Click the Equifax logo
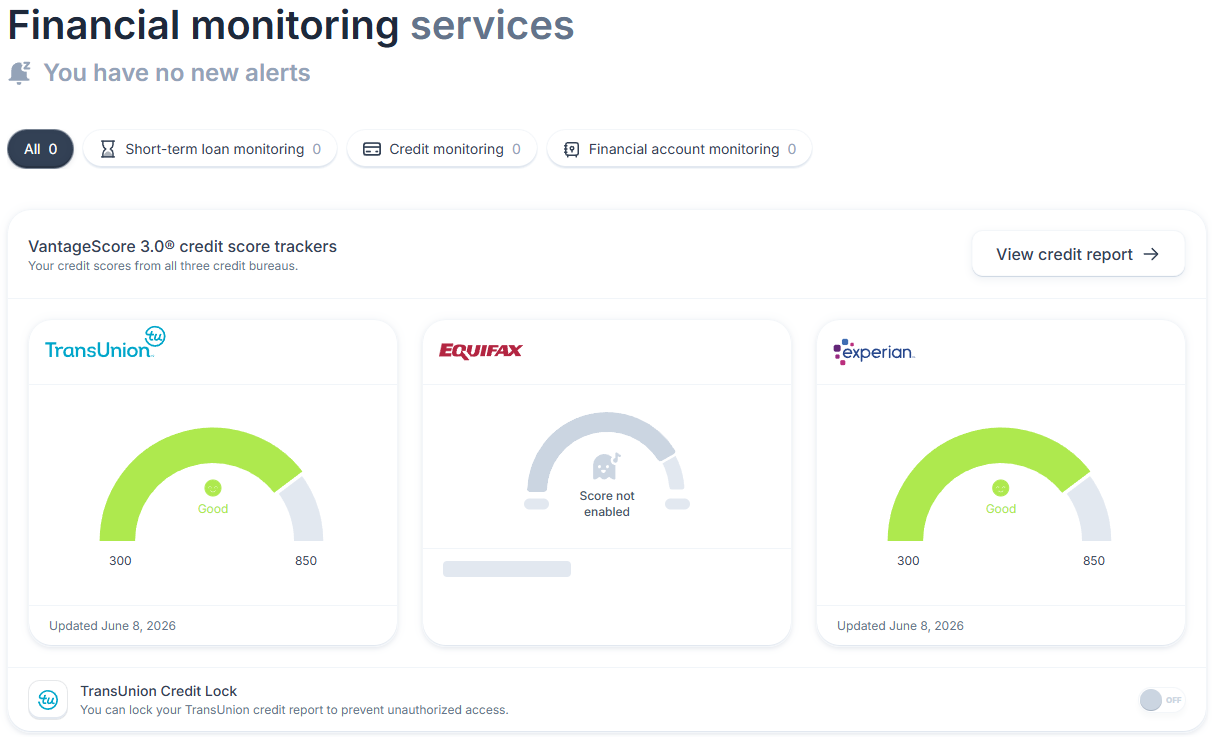This screenshot has width=1212, height=737. [x=481, y=351]
